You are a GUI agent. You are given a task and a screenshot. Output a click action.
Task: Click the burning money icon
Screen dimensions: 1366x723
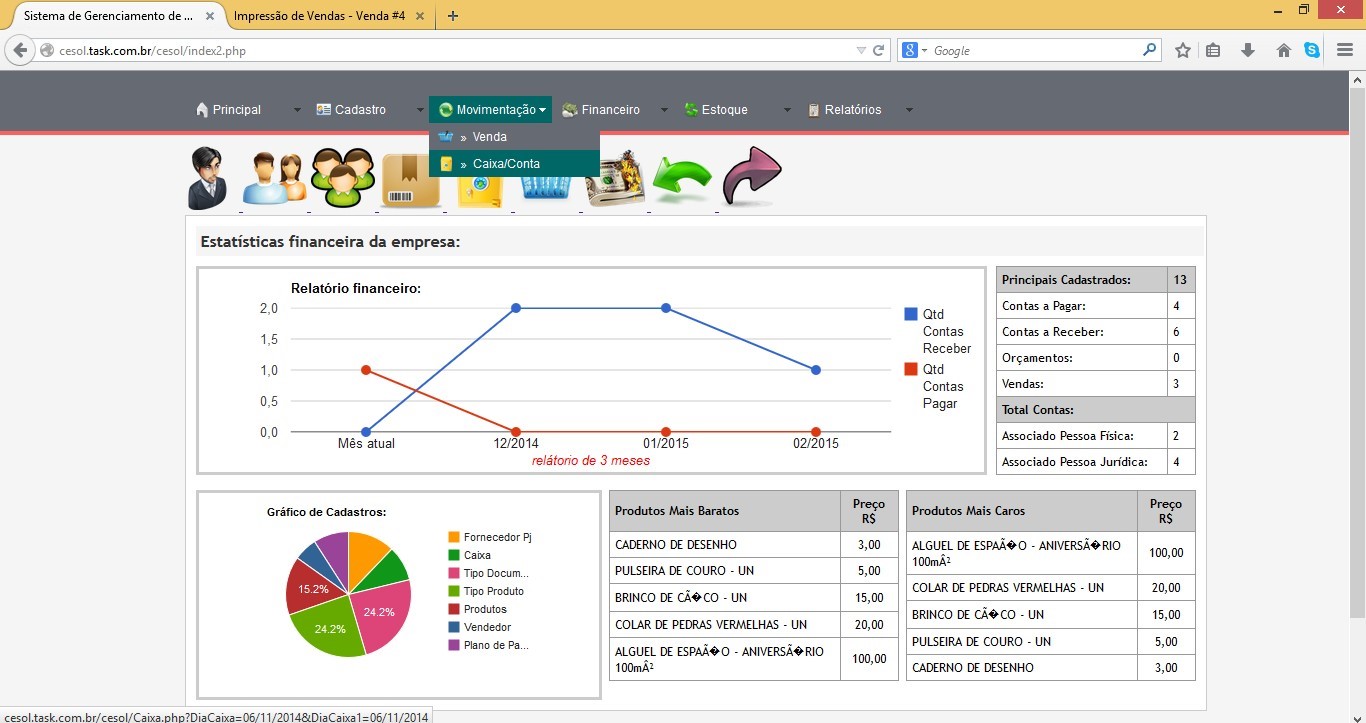[615, 180]
